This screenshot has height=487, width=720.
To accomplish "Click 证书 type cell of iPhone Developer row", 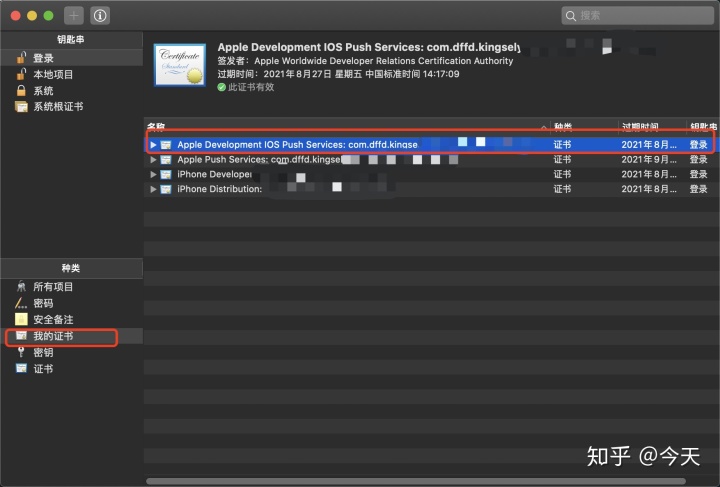I will 562,174.
